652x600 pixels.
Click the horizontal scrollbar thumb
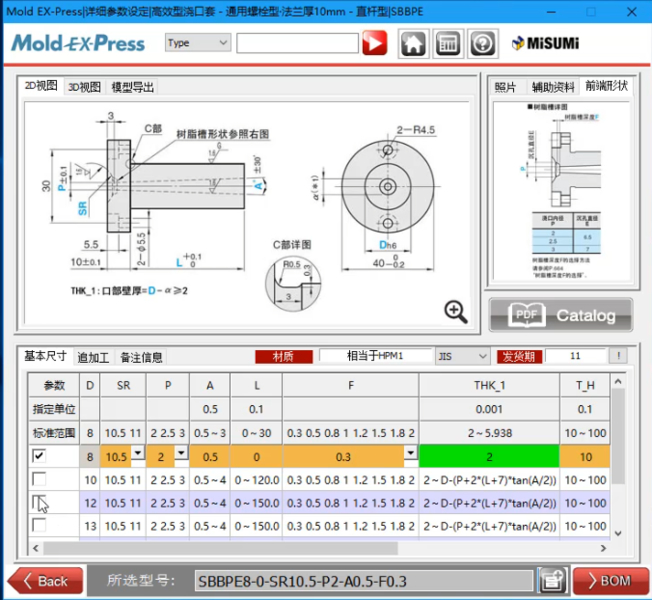[220, 548]
